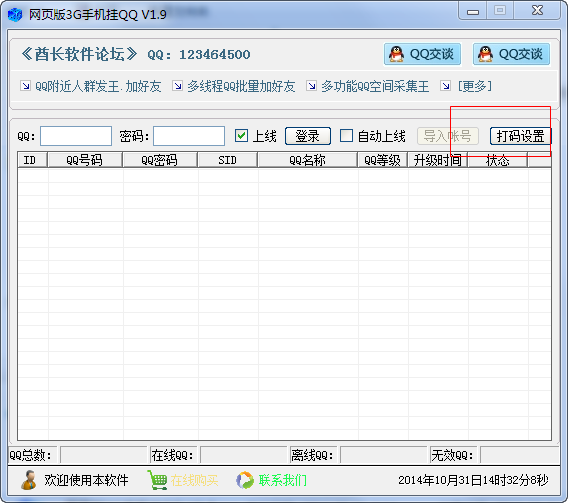Click the 状态 column header
Image resolution: width=568 pixels, height=503 pixels.
pyautogui.click(x=498, y=160)
